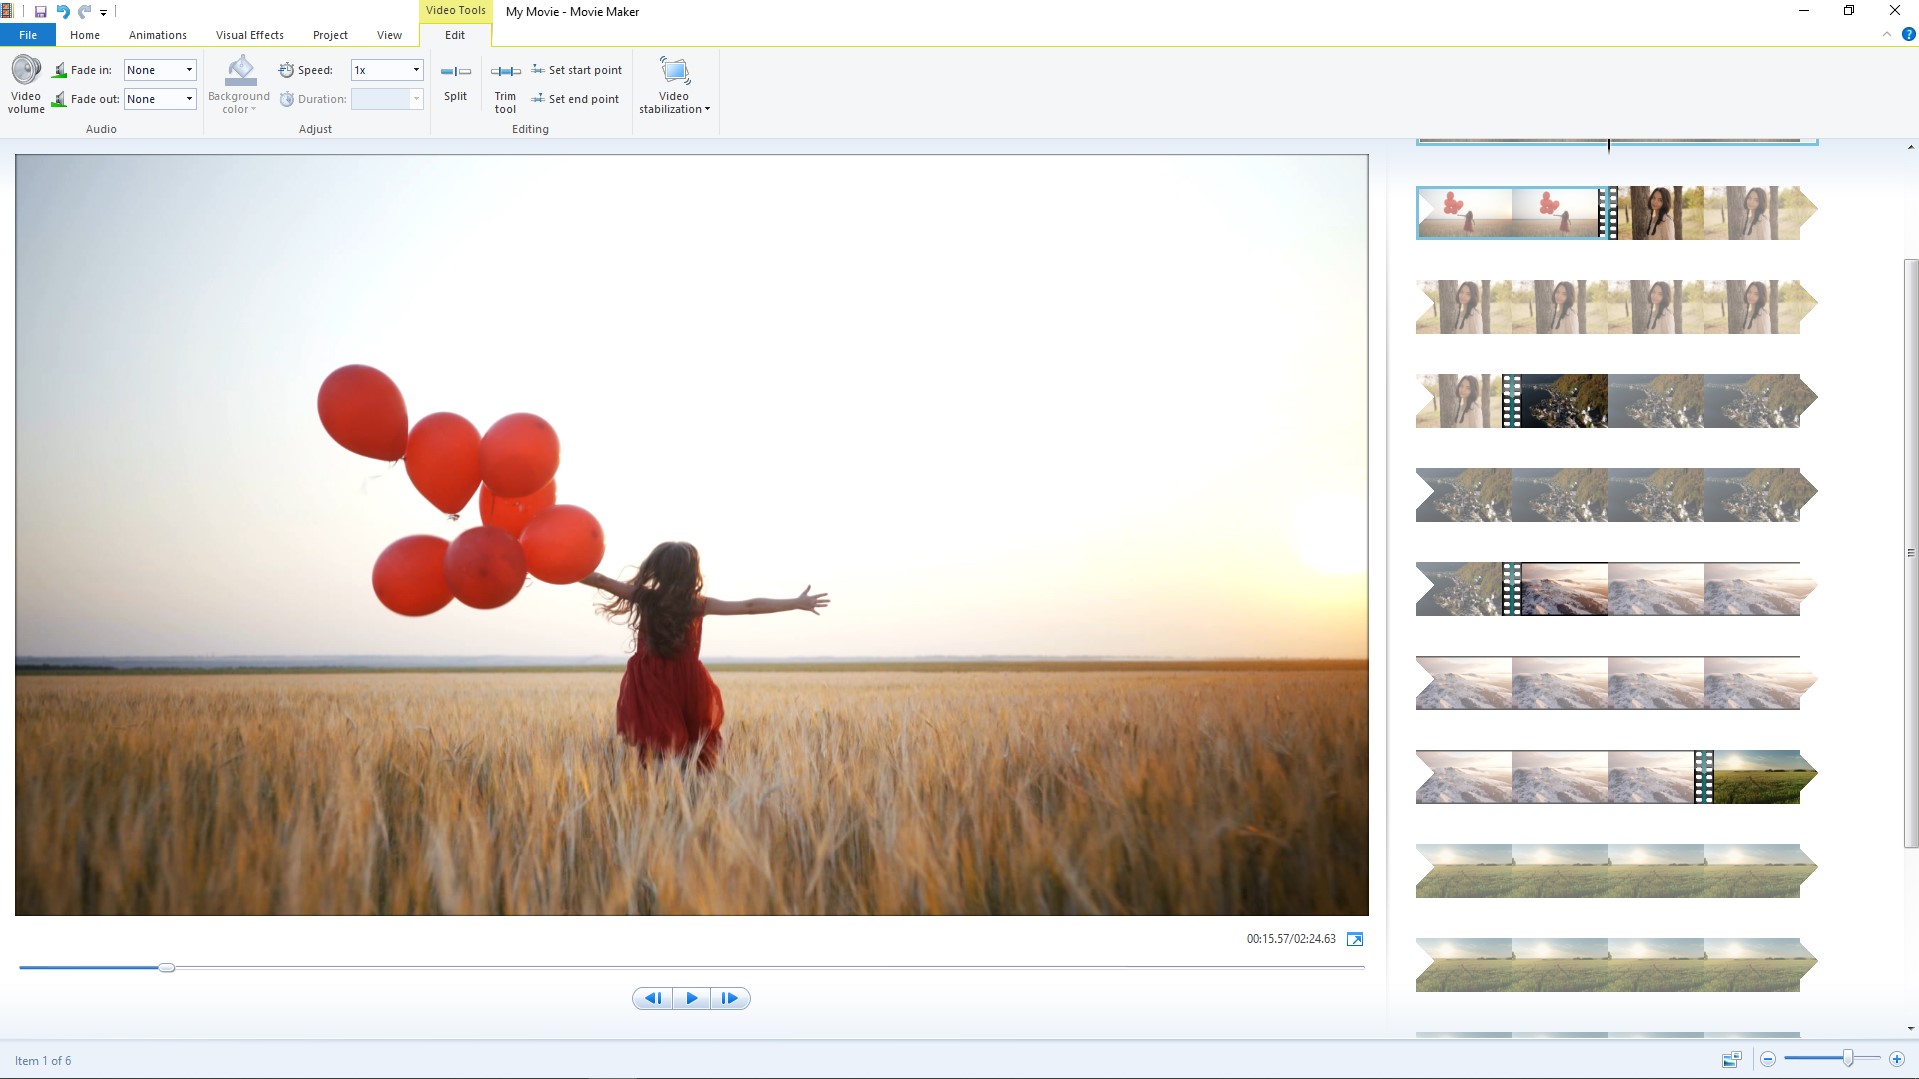Step to the previous frame

point(653,998)
